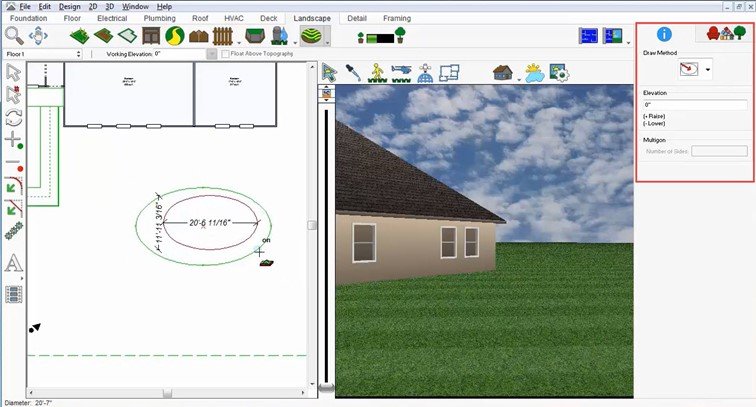Open the Draw Method dropdown arrow
756x407 pixels.
(x=708, y=70)
